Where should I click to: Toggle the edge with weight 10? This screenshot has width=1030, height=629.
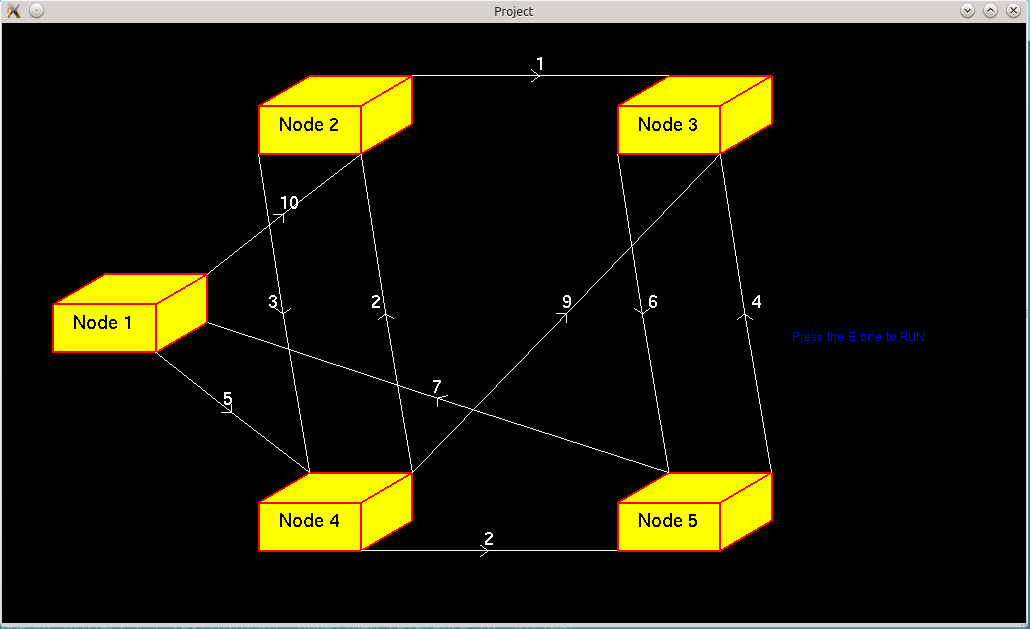[x=289, y=203]
